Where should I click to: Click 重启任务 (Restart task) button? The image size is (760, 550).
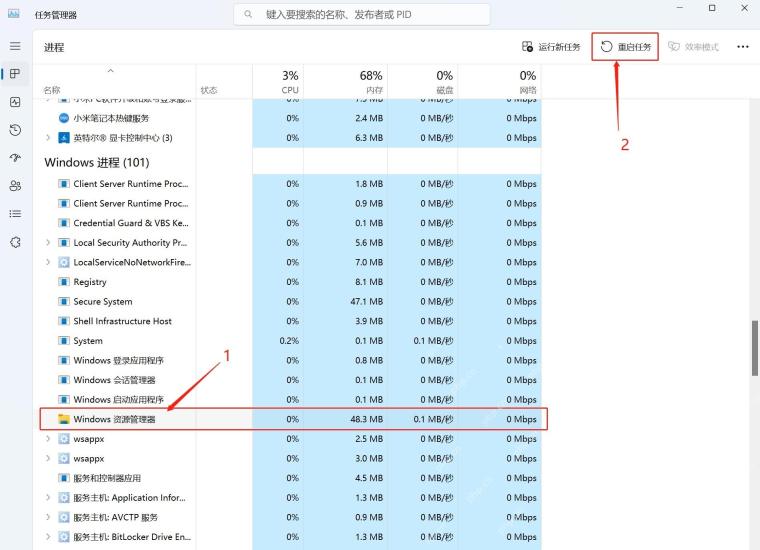point(625,47)
